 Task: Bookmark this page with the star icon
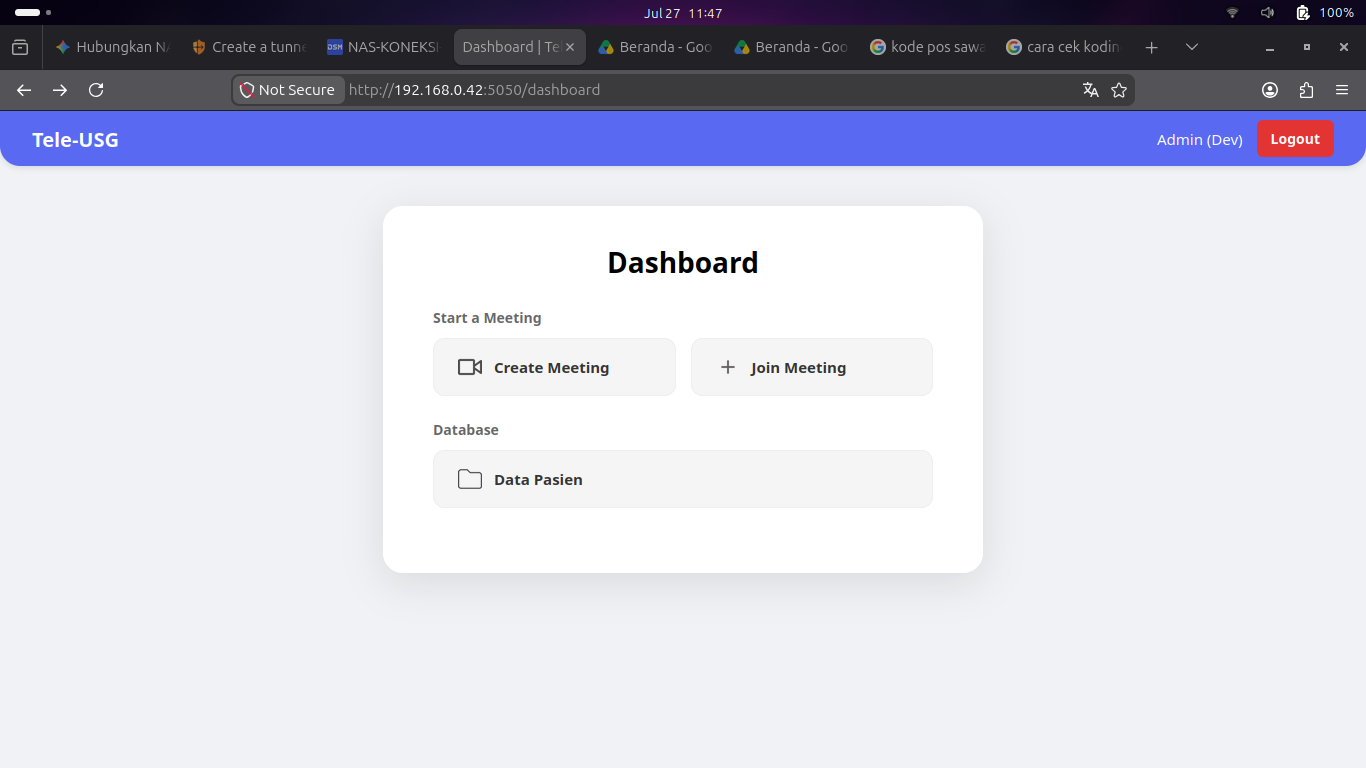[x=1119, y=90]
